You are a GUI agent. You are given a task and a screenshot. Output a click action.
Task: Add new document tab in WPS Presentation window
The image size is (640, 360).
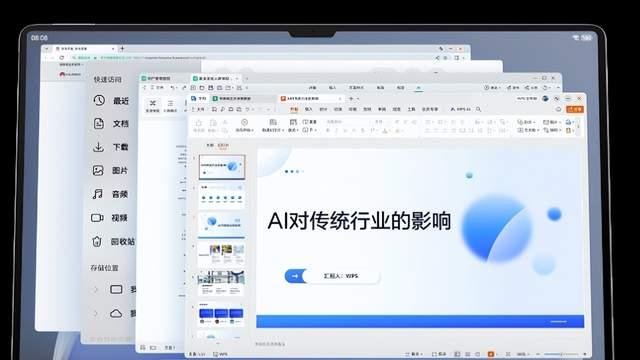click(x=351, y=99)
